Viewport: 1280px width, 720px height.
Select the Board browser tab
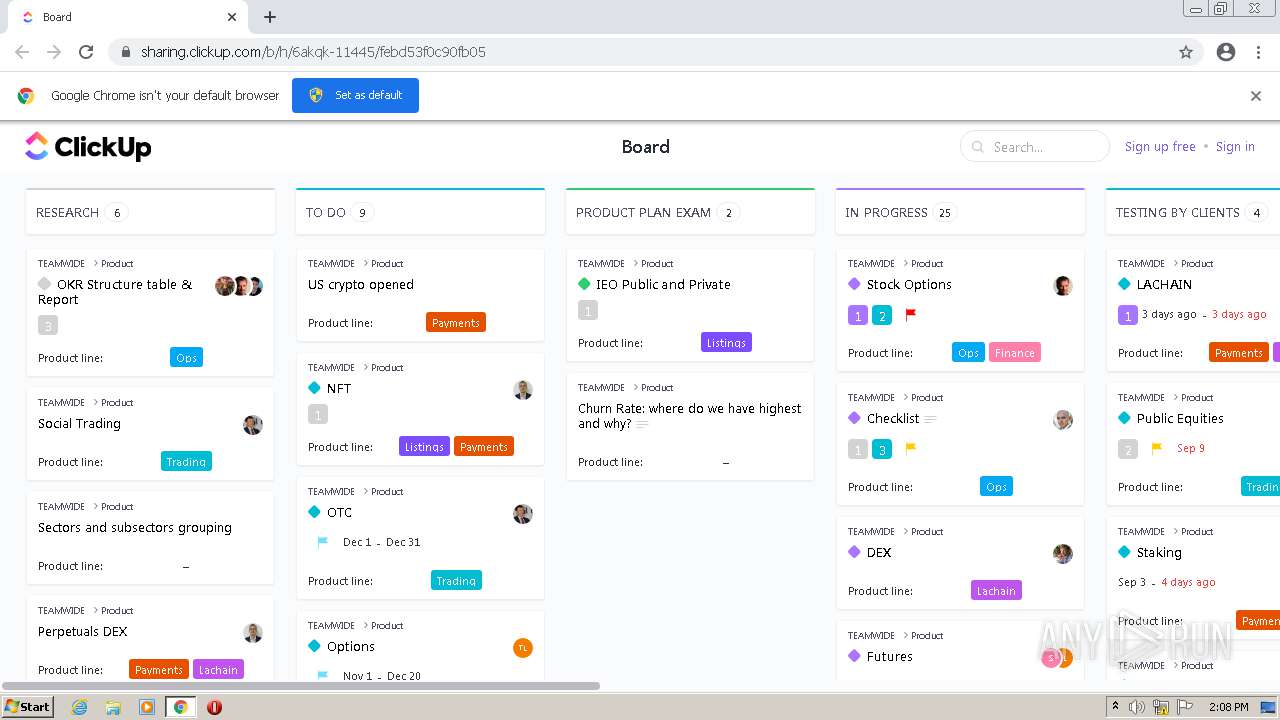[x=127, y=17]
